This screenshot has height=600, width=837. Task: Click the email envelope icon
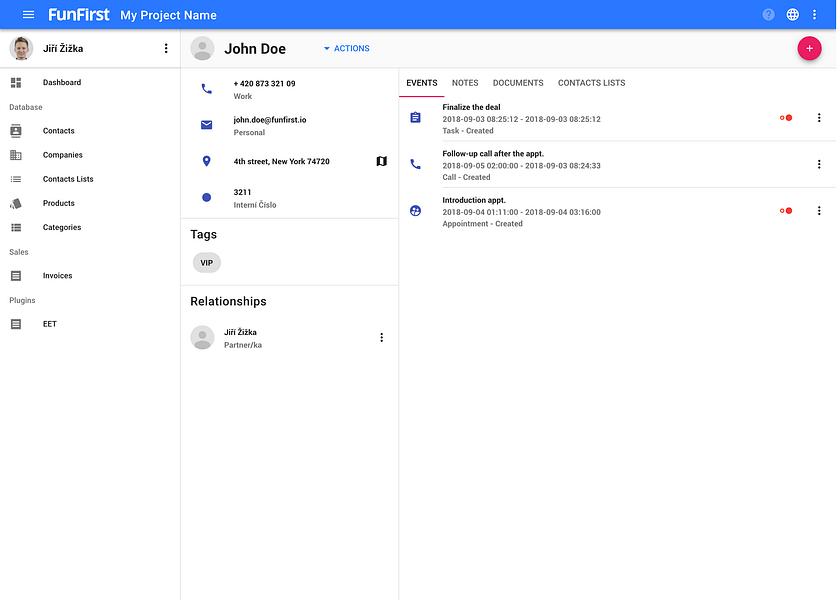207,125
